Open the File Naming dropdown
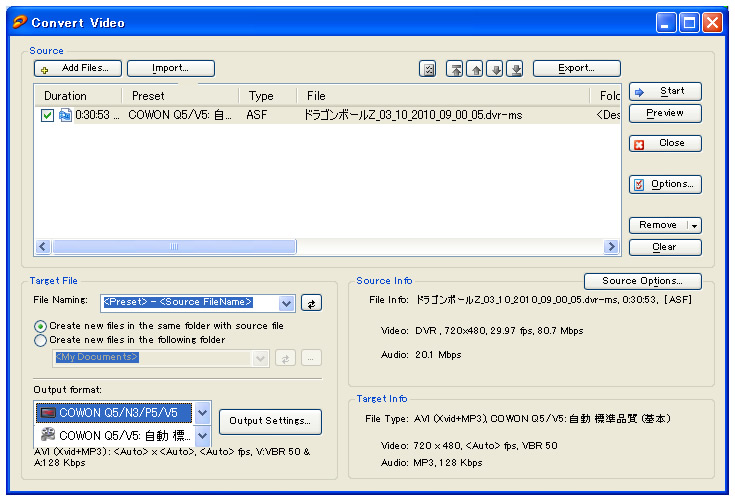 [x=286, y=304]
